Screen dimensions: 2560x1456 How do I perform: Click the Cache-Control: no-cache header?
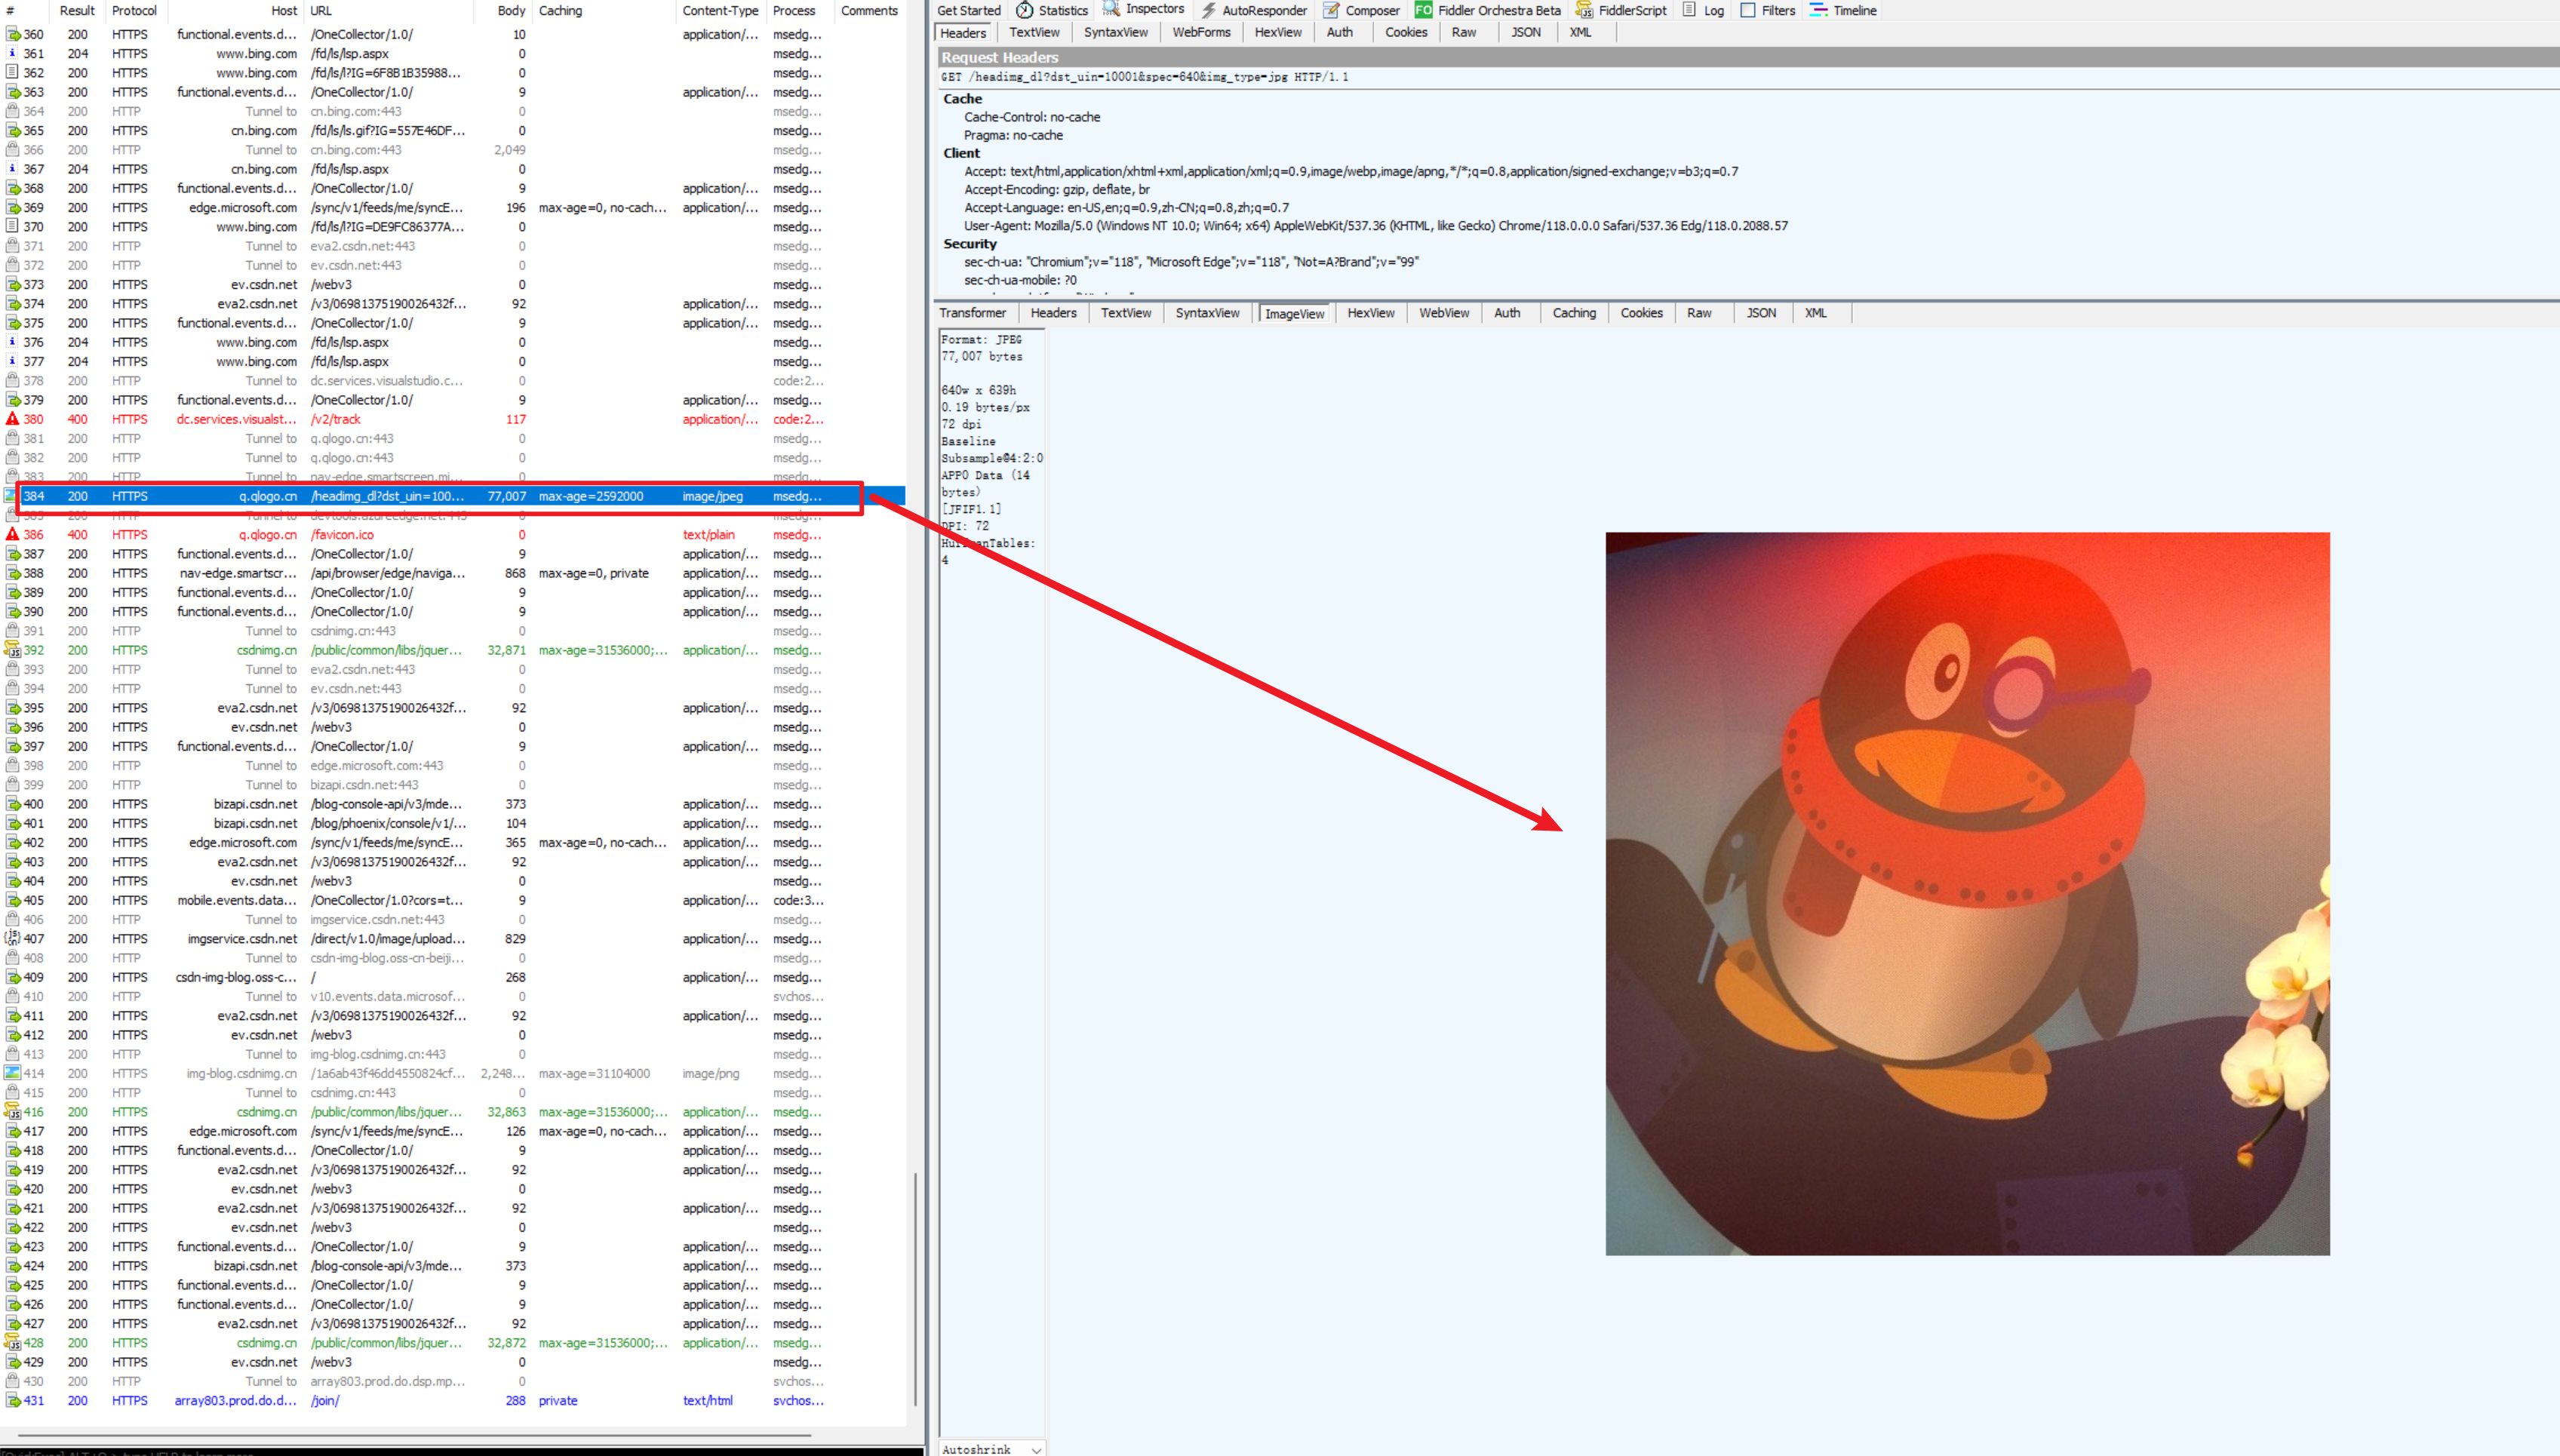[1031, 117]
